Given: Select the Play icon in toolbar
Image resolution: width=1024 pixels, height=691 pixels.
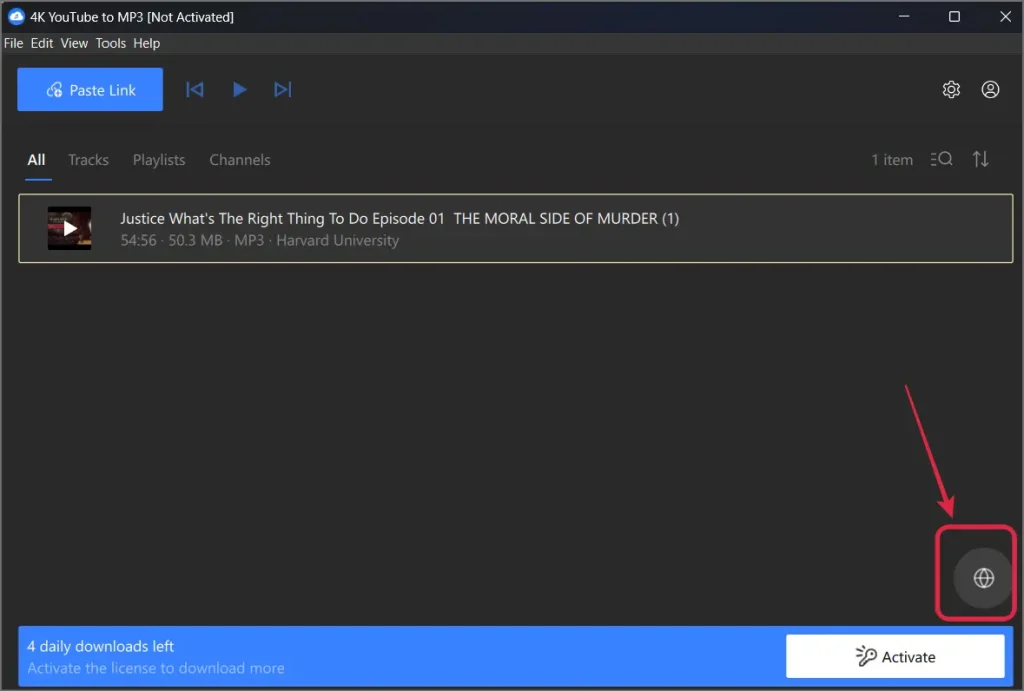Looking at the screenshot, I should tap(239, 89).
